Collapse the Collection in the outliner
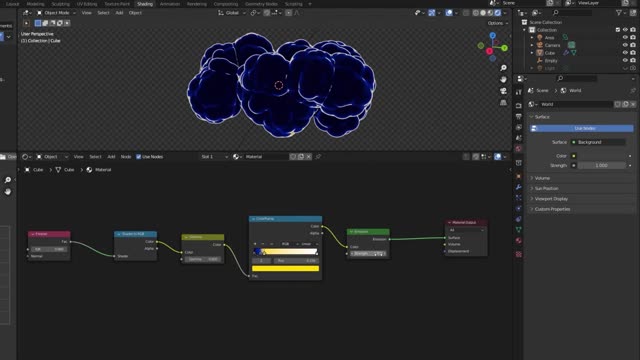The width and height of the screenshot is (640, 360). tap(524, 30)
